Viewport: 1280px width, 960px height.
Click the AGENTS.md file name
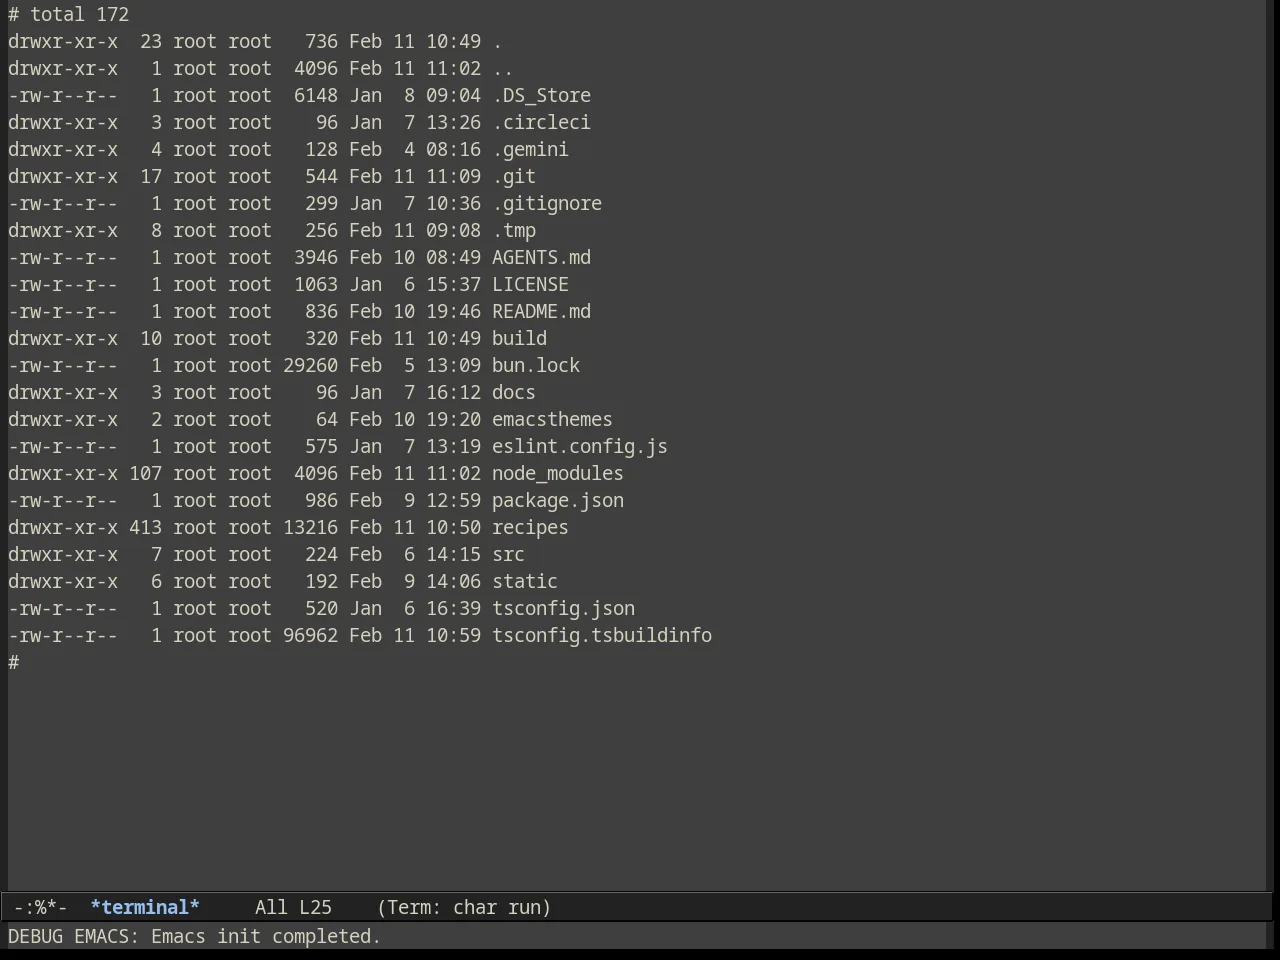(541, 257)
